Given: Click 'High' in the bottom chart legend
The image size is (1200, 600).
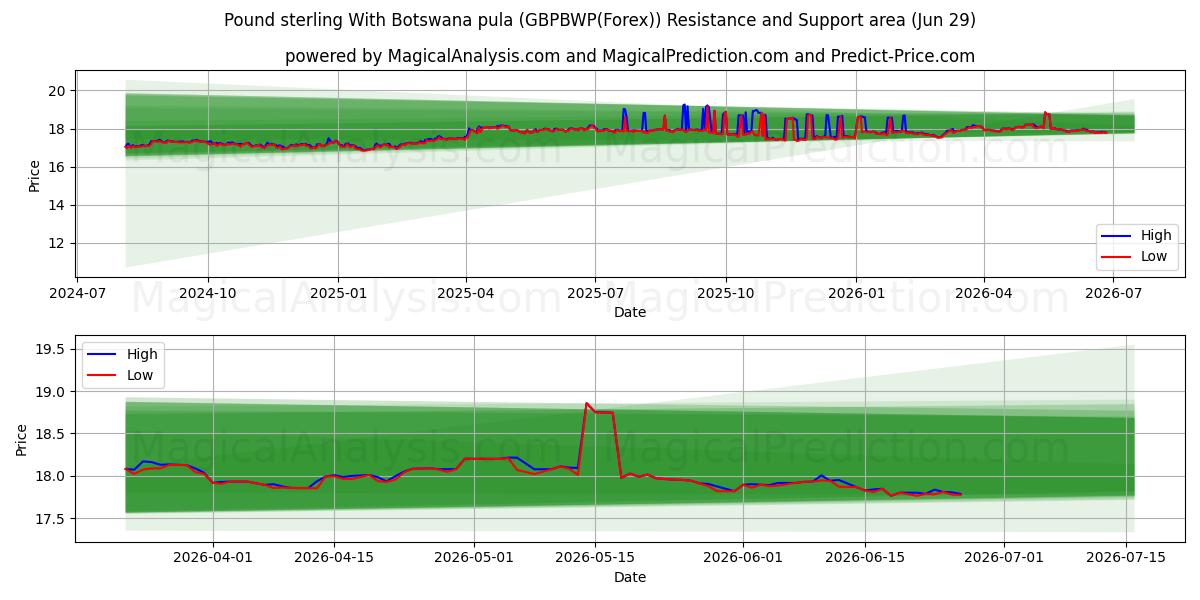Looking at the screenshot, I should click(142, 355).
